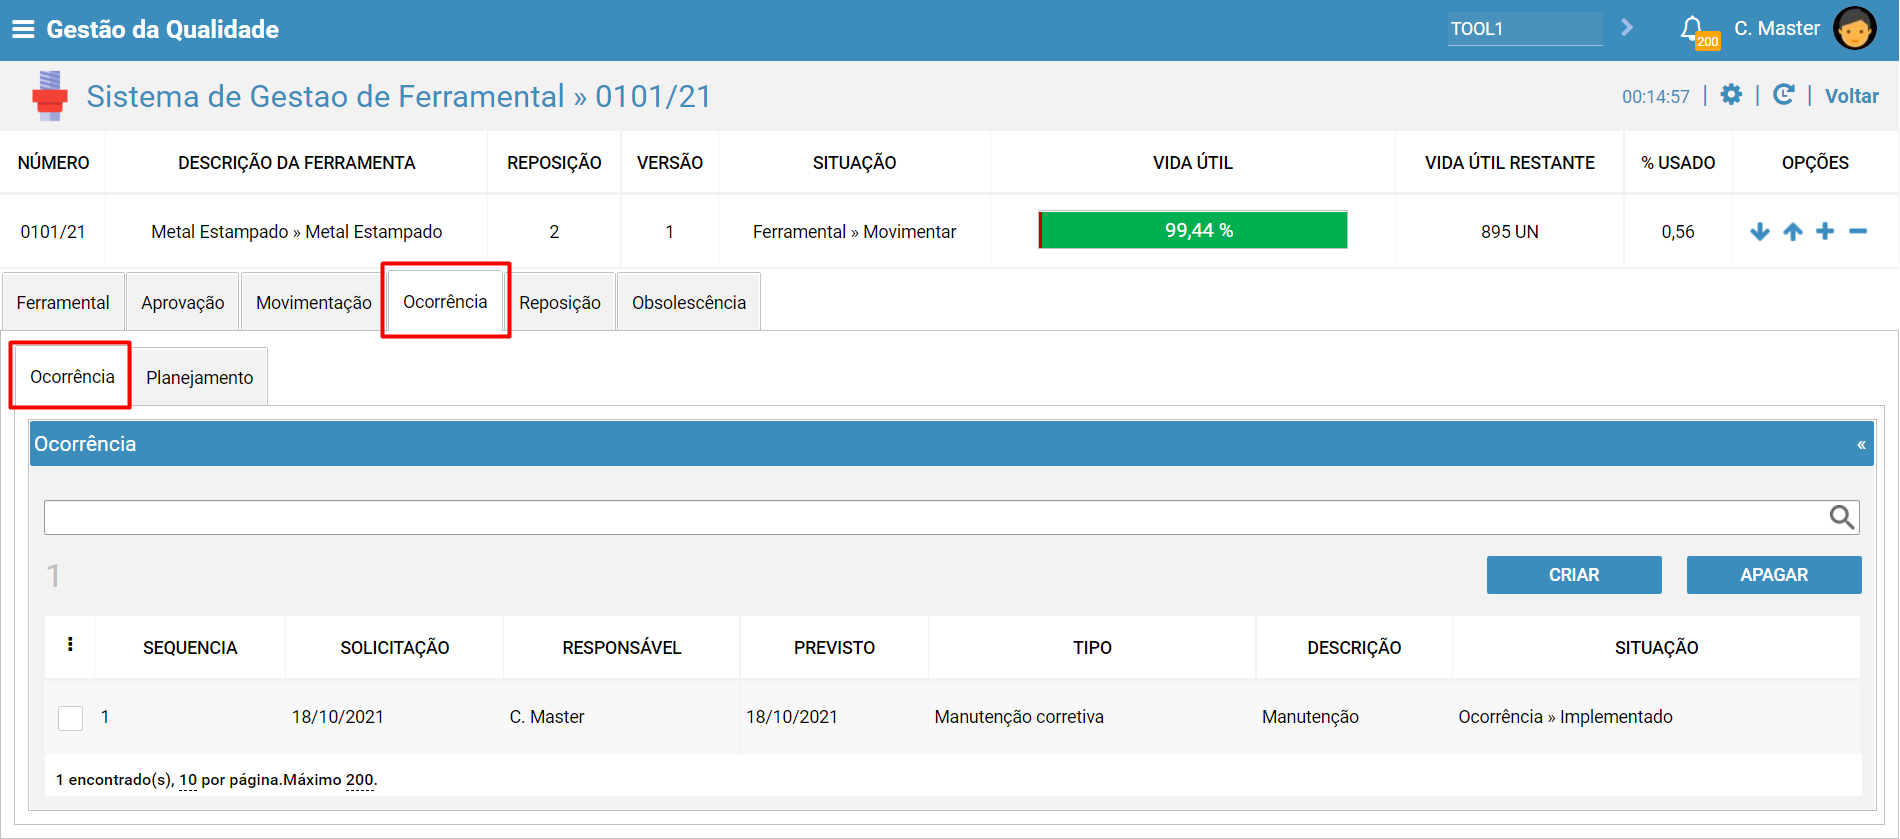Click the VERSÃO column header

click(670, 162)
